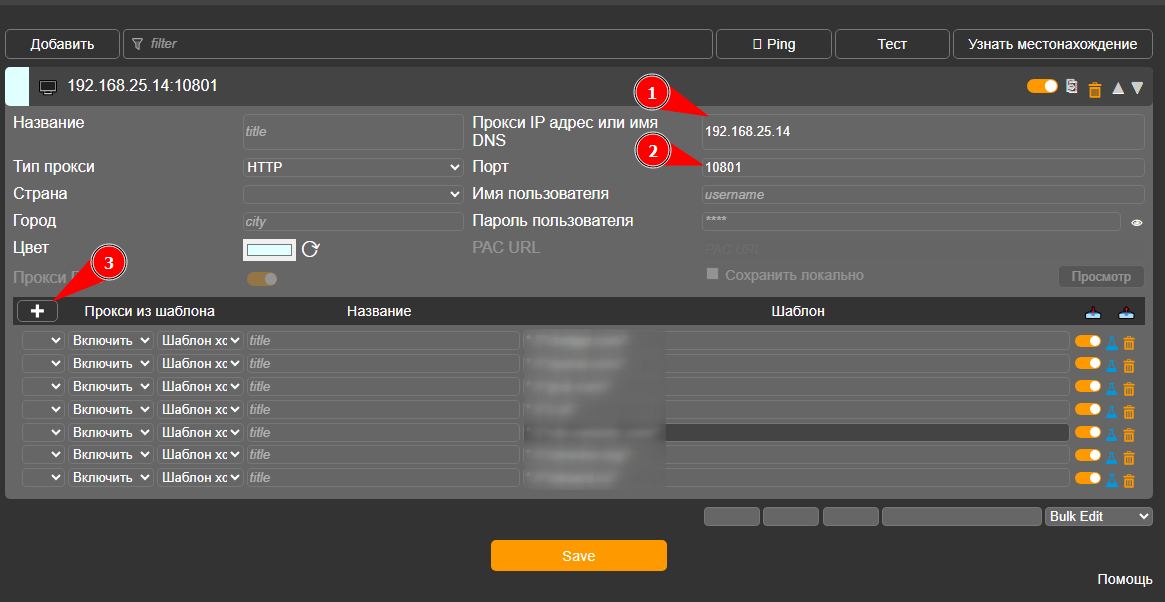Reveal password with the eye icon
This screenshot has height=602, width=1165.
1137,222
